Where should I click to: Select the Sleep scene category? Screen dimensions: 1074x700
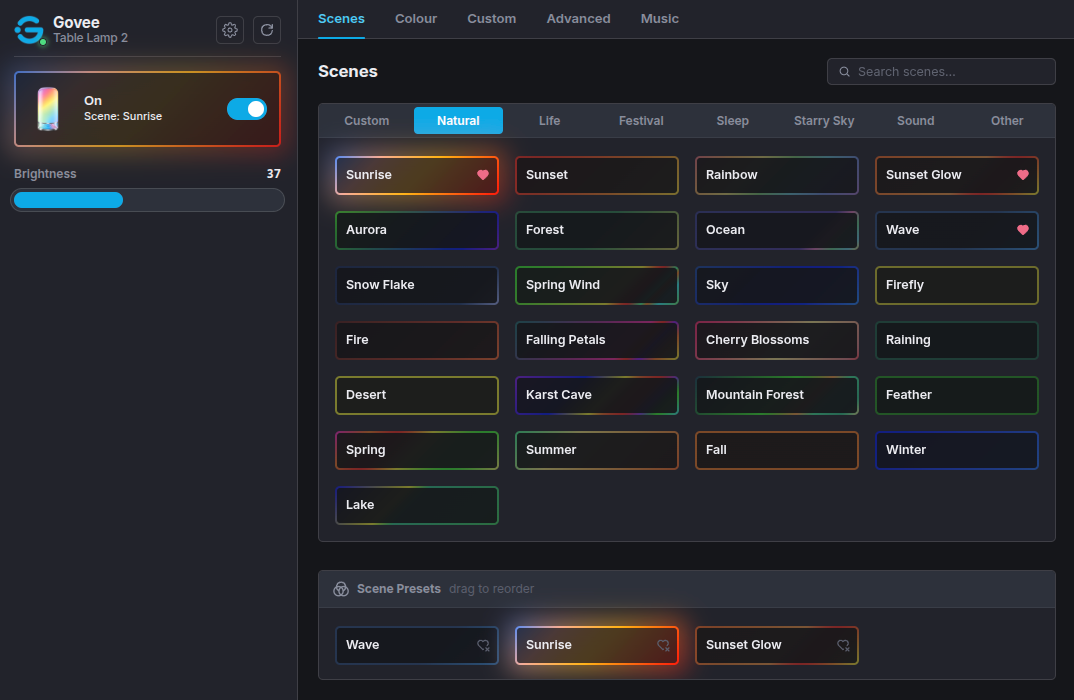click(732, 121)
